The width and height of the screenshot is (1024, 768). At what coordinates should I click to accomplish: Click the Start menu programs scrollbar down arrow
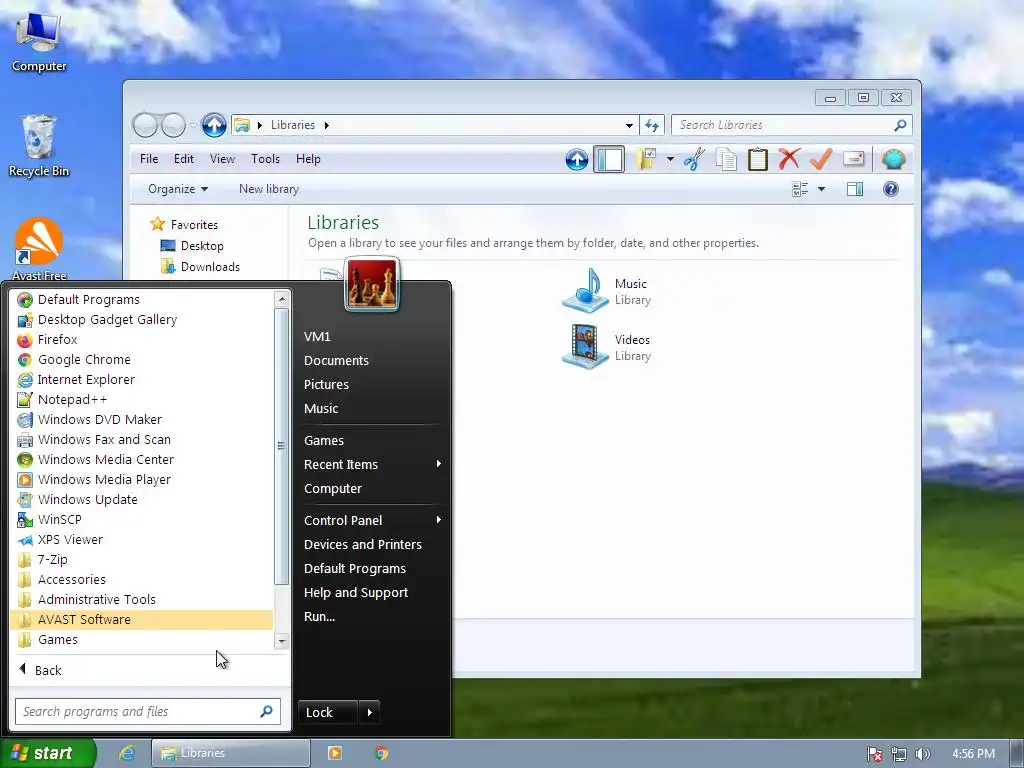[x=281, y=641]
